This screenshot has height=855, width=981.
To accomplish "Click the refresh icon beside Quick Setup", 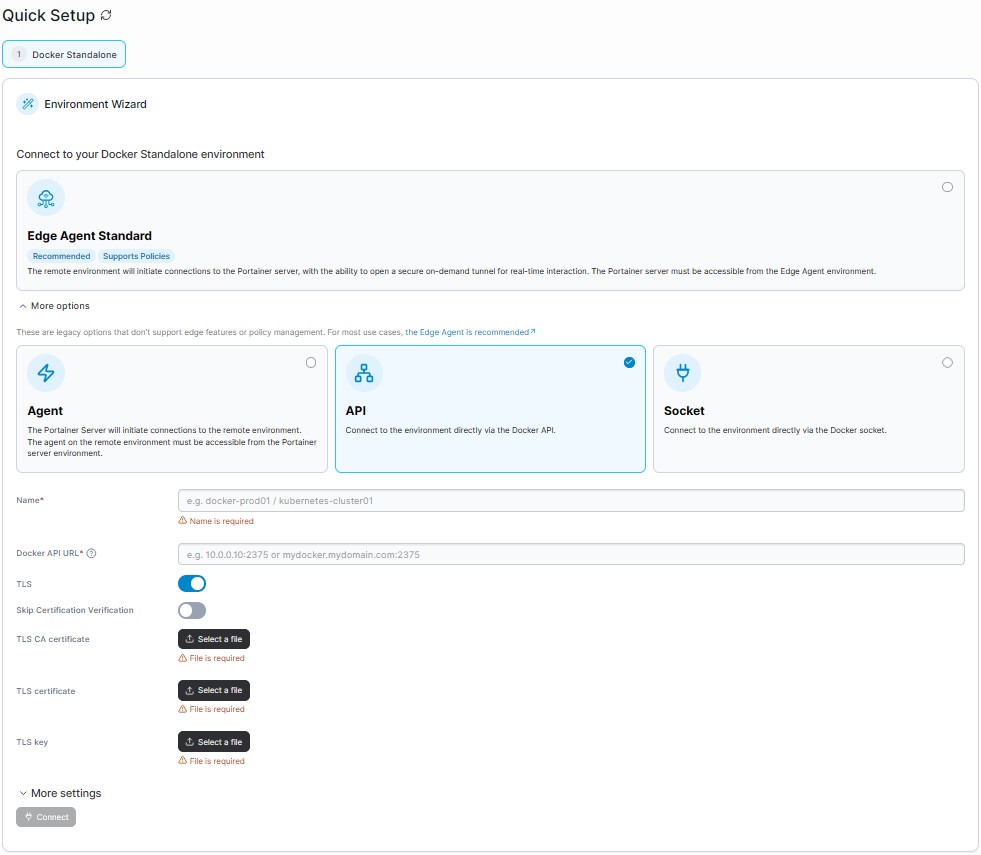I will pyautogui.click(x=106, y=15).
